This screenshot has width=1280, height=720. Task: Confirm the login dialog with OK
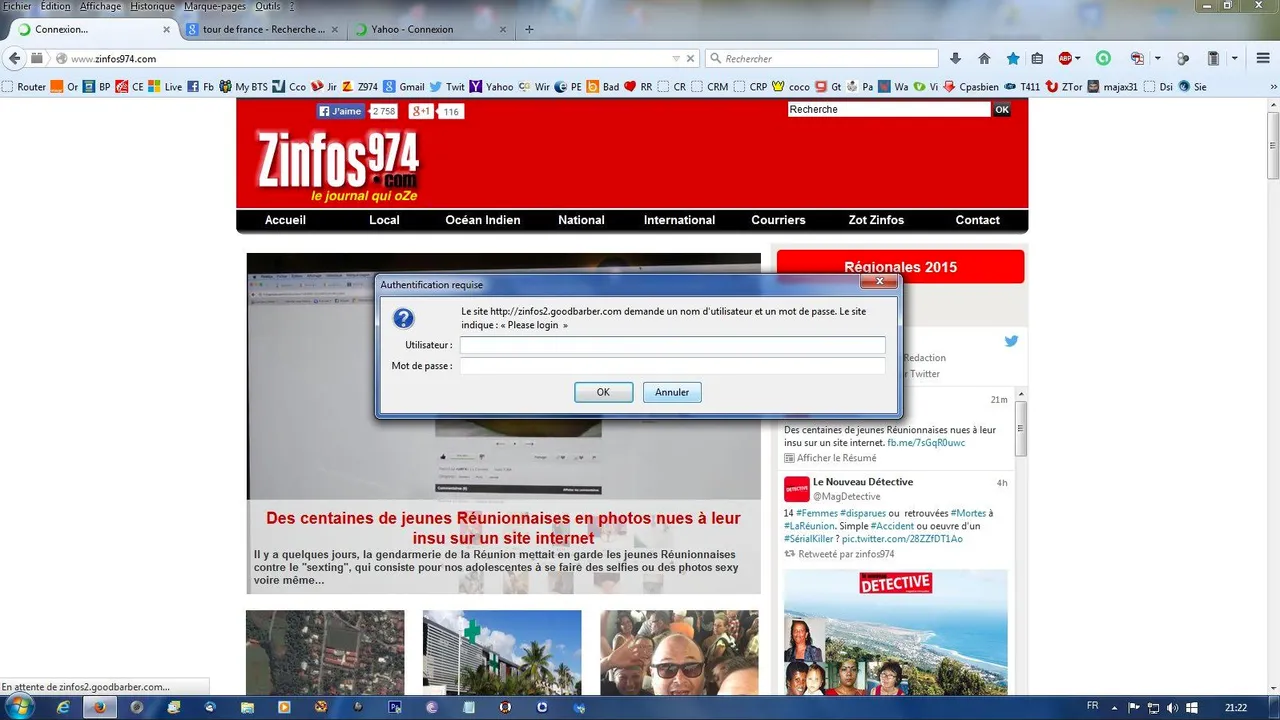(x=603, y=392)
